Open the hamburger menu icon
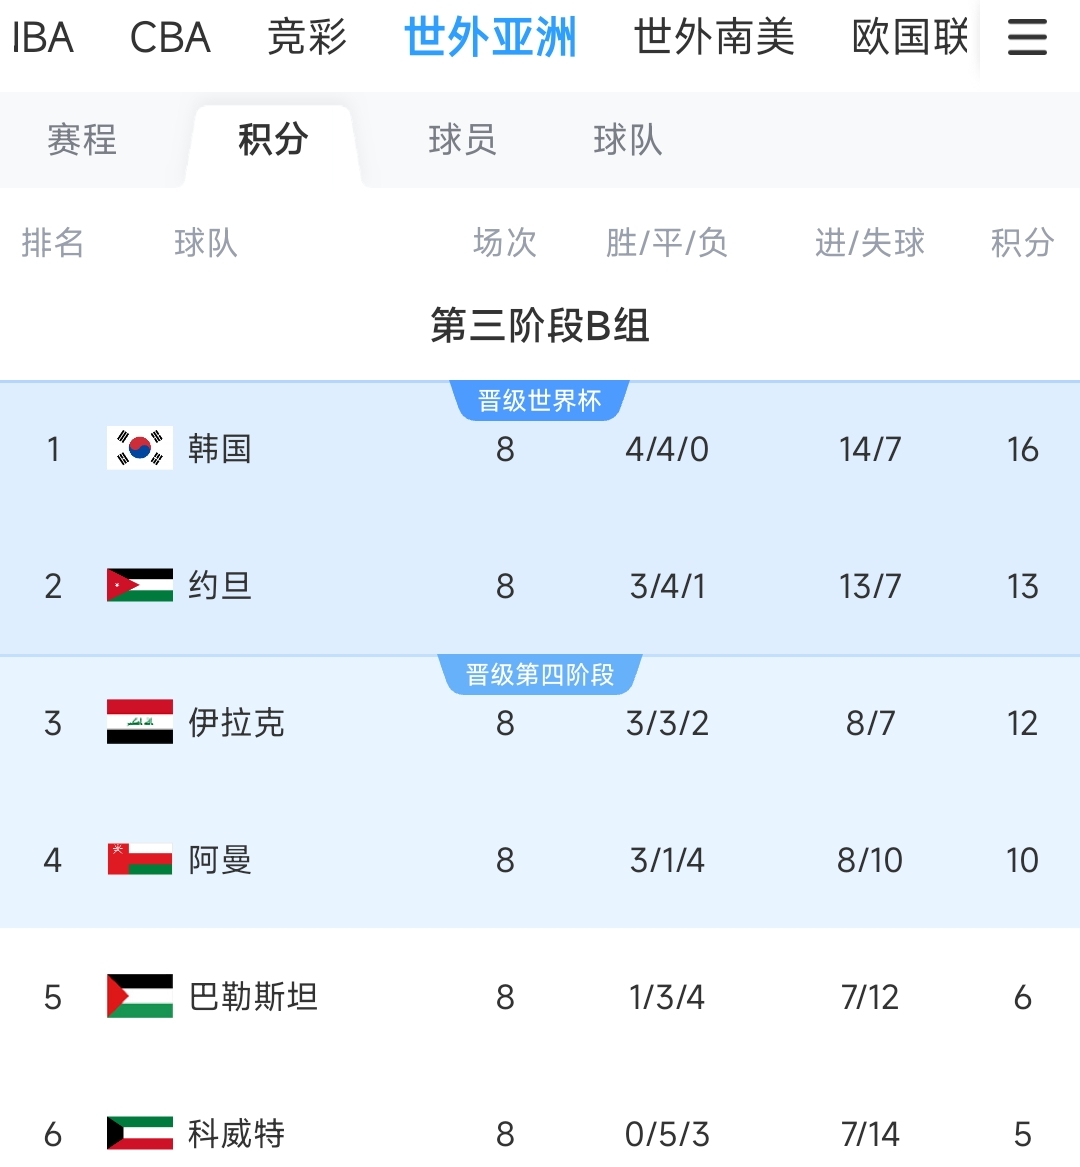 [1027, 38]
